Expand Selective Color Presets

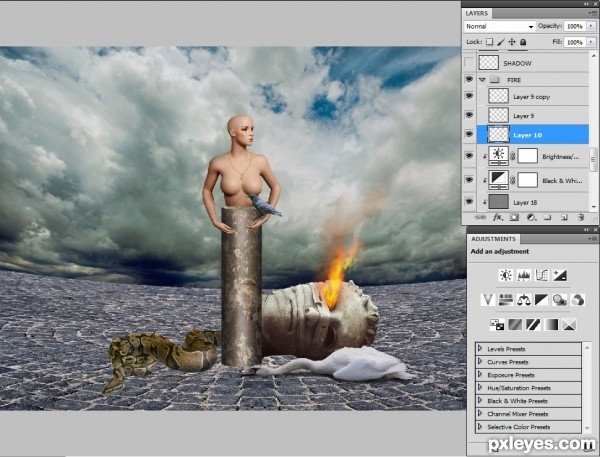479,427
